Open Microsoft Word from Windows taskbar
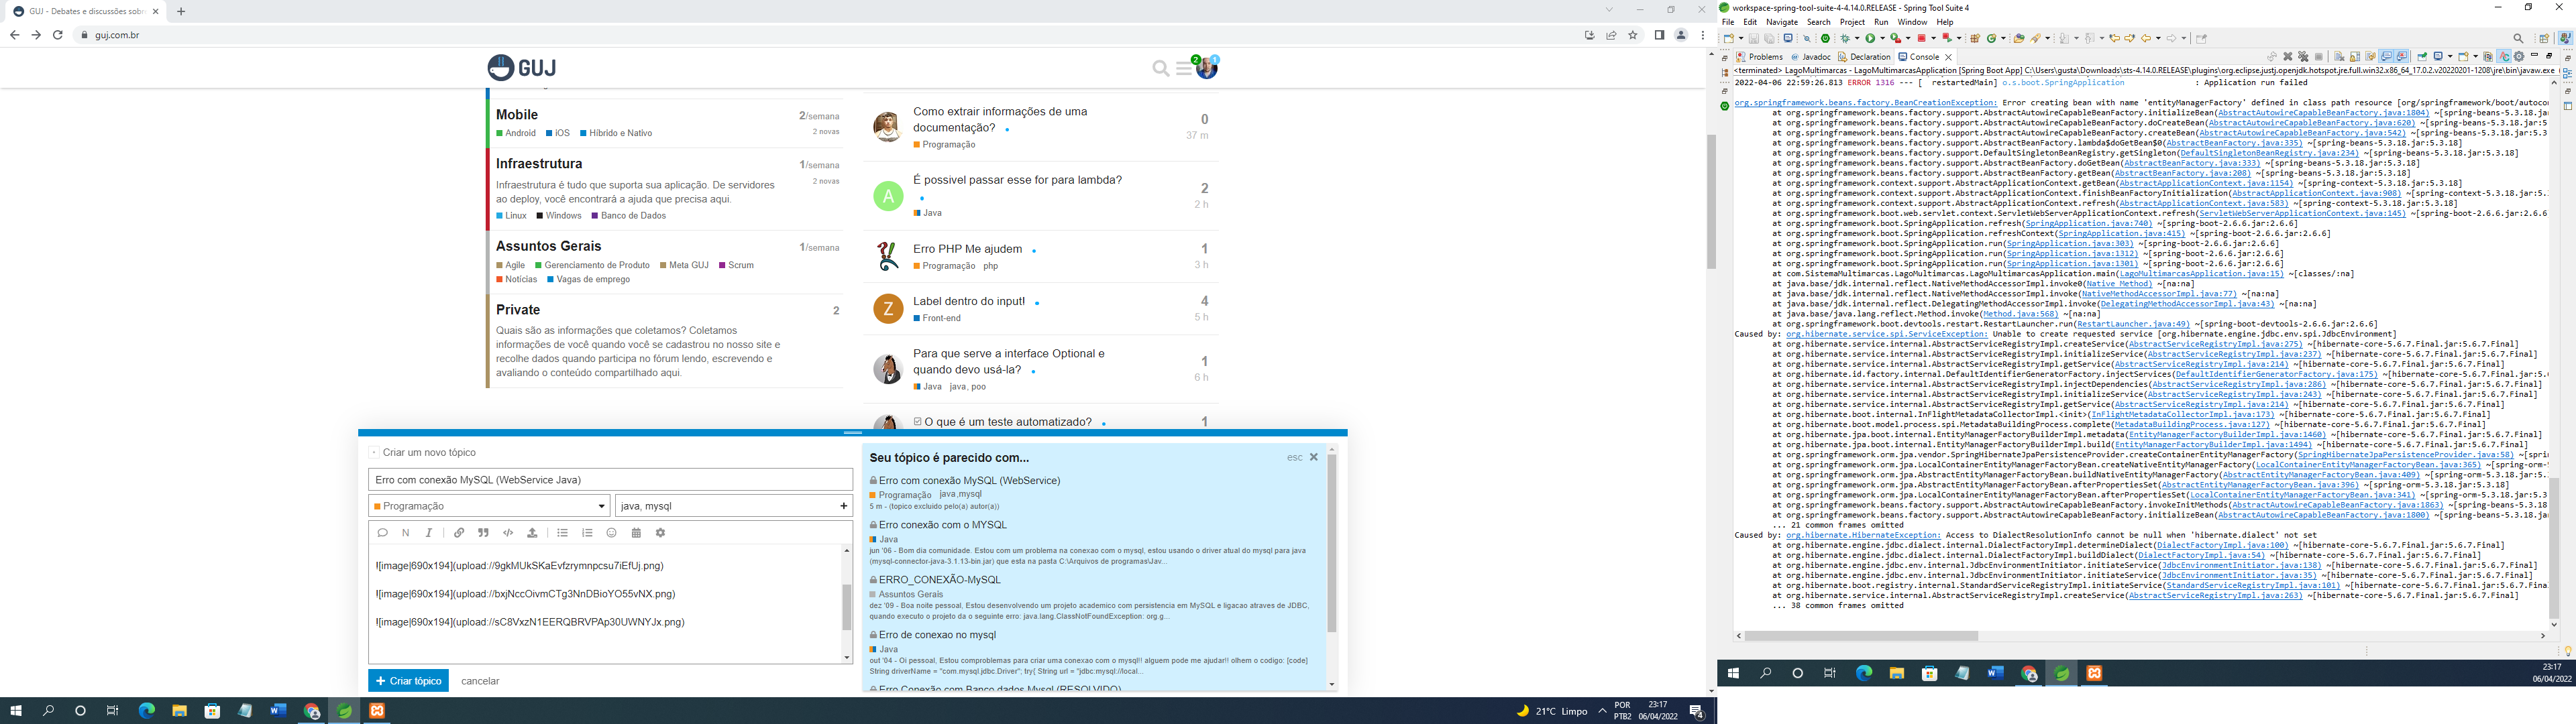Image resolution: width=2576 pixels, height=724 pixels. pyautogui.click(x=278, y=711)
